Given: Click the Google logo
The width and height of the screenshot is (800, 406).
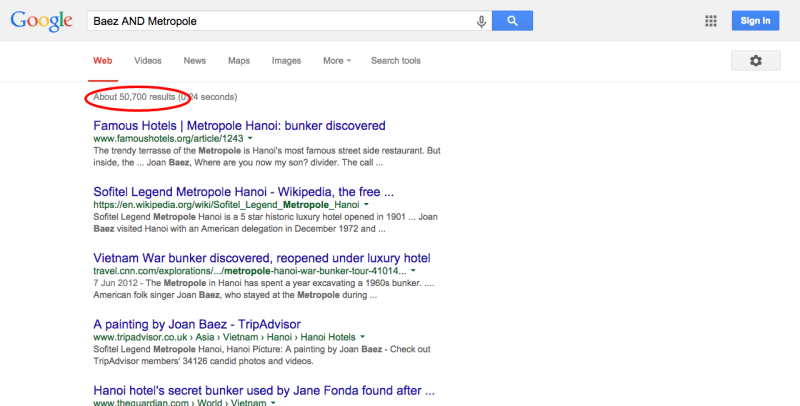Looking at the screenshot, I should tap(42, 20).
